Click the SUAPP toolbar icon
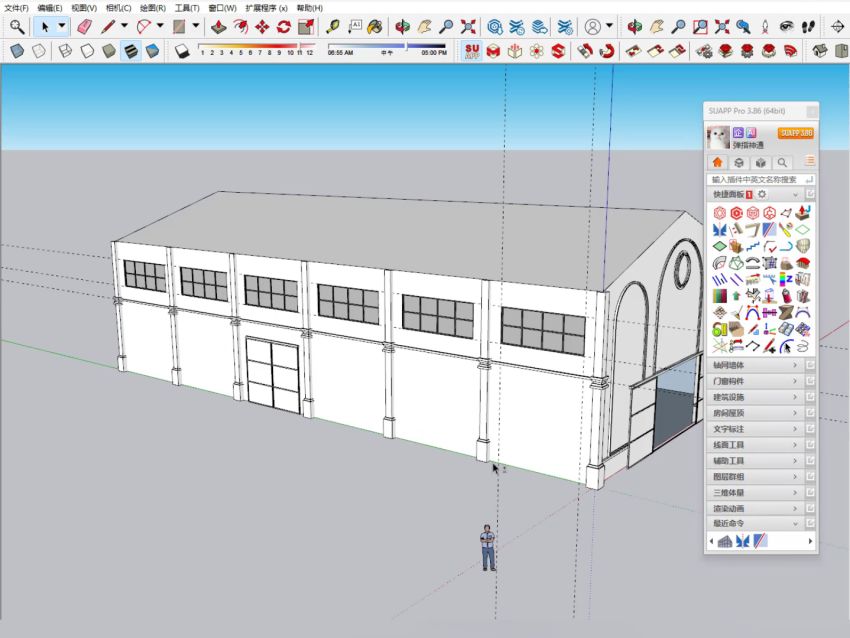 coord(472,51)
